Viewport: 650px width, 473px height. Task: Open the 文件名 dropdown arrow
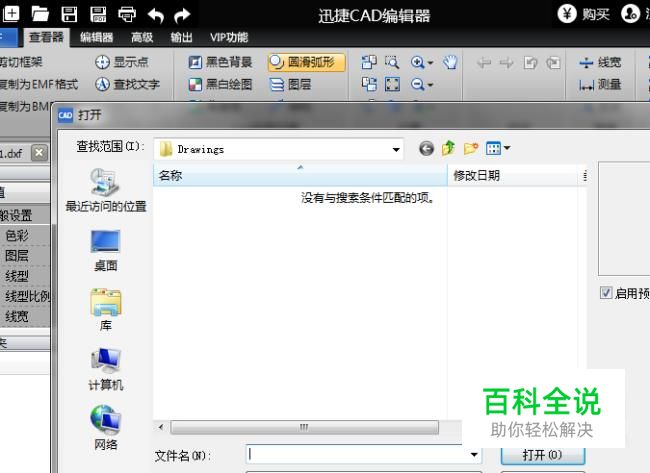pyautogui.click(x=474, y=455)
